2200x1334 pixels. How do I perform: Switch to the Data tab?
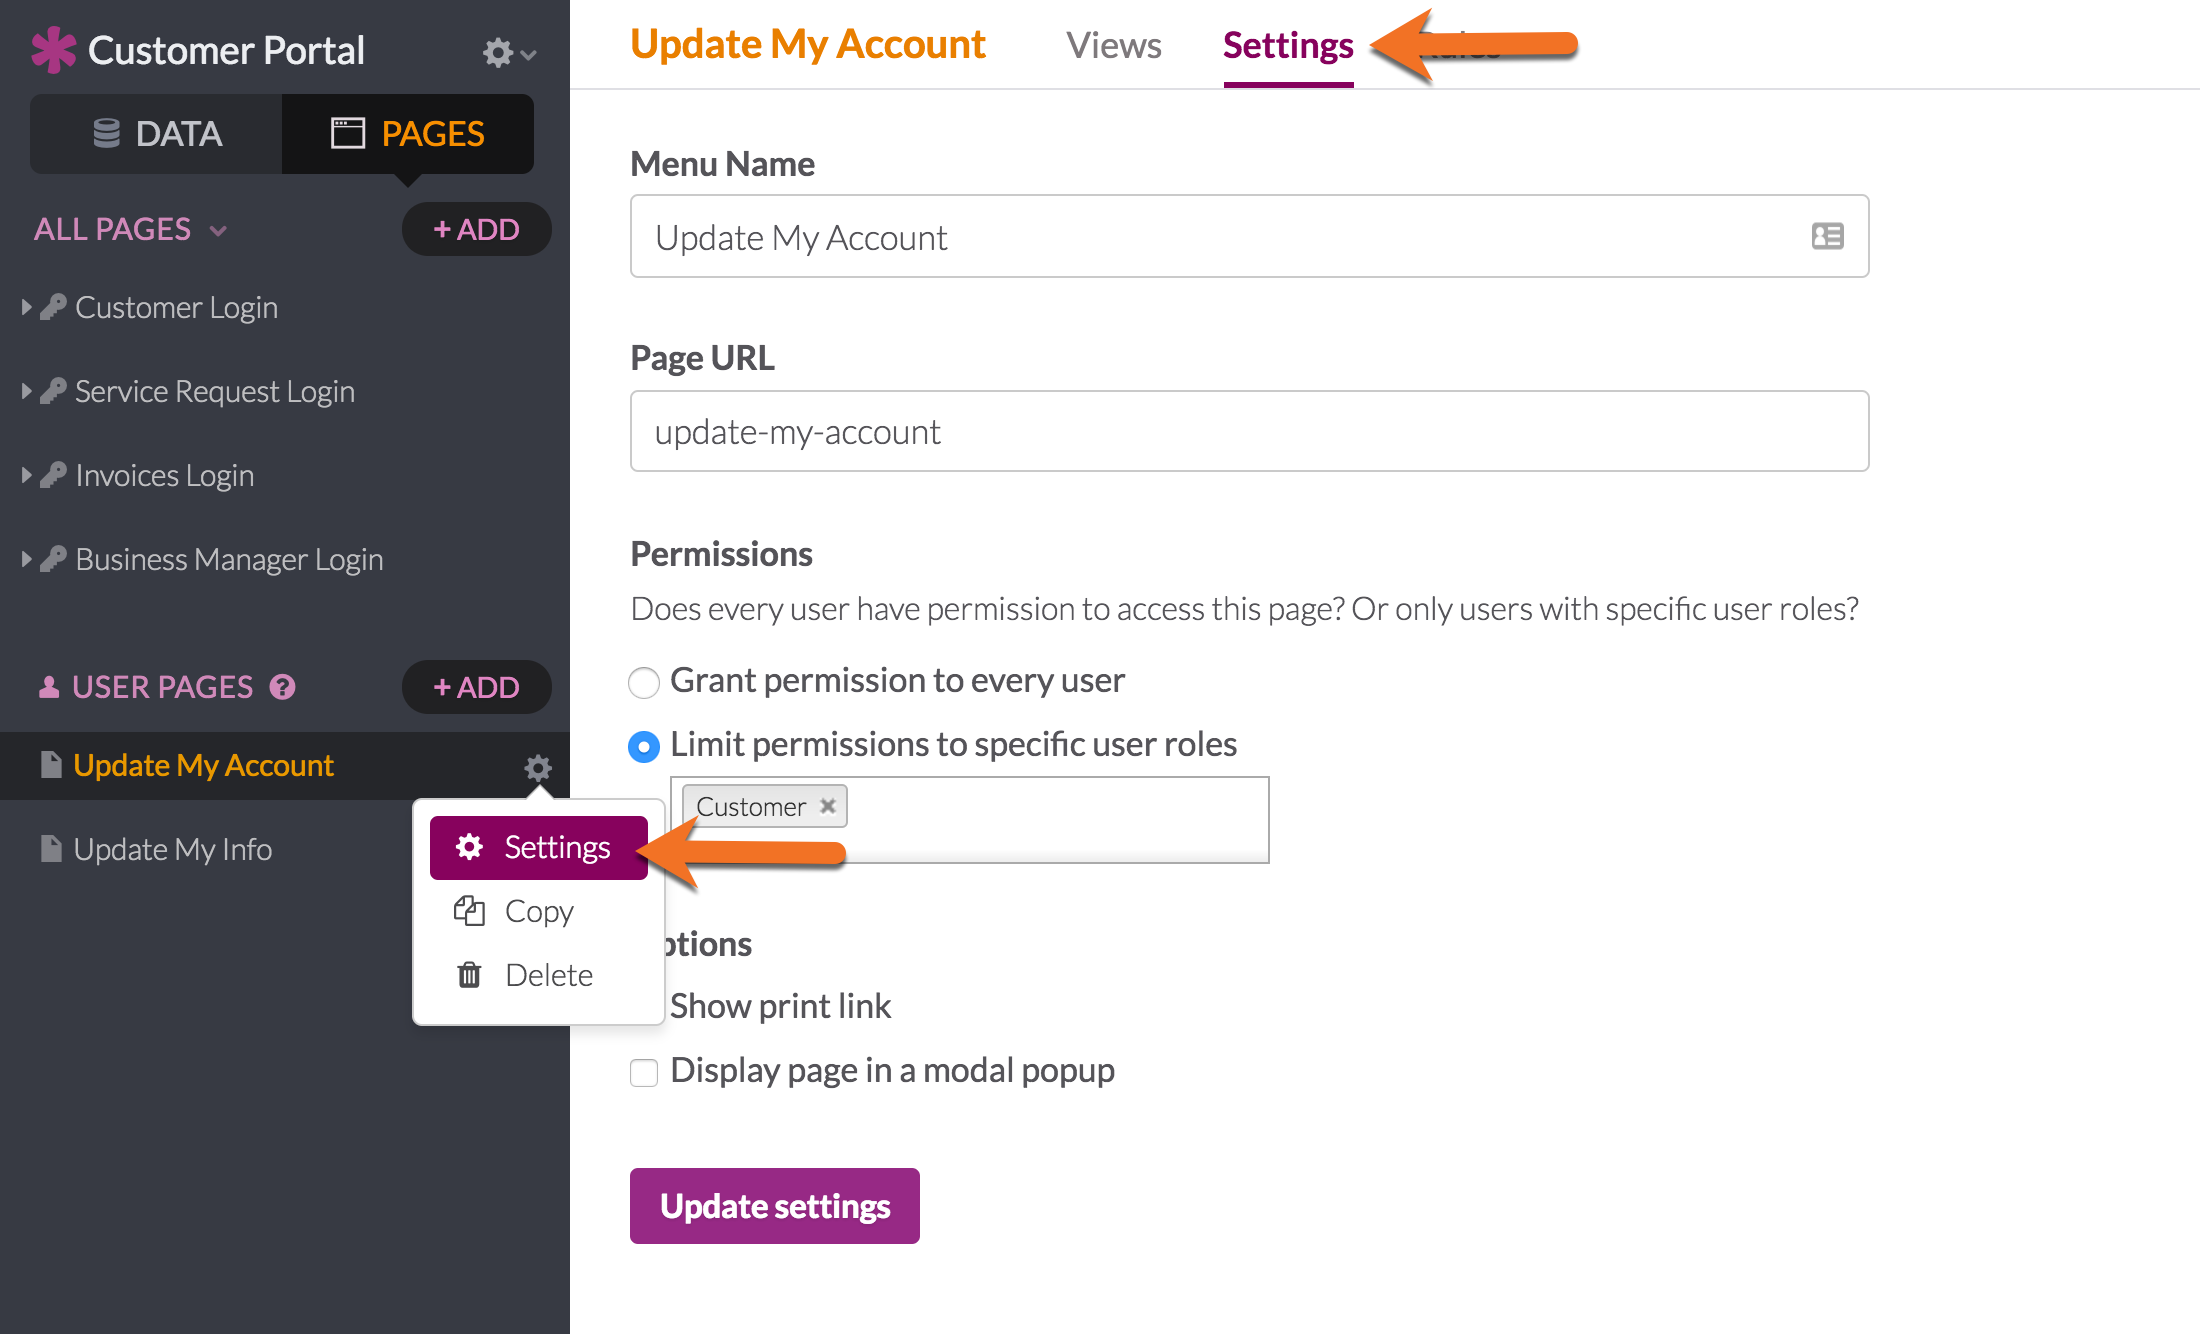(157, 134)
